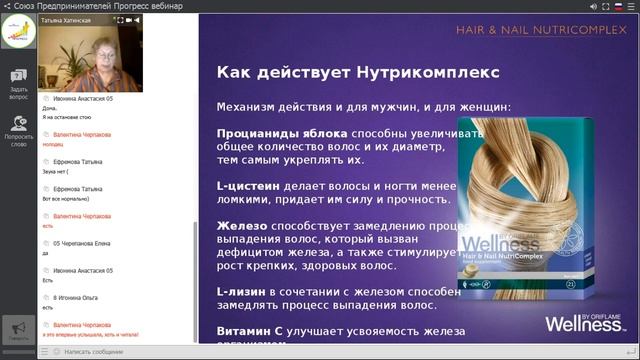Open the chat options menu icon at the bottom left
Image resolution: width=640 pixels, height=360 pixels.
click(x=44, y=352)
